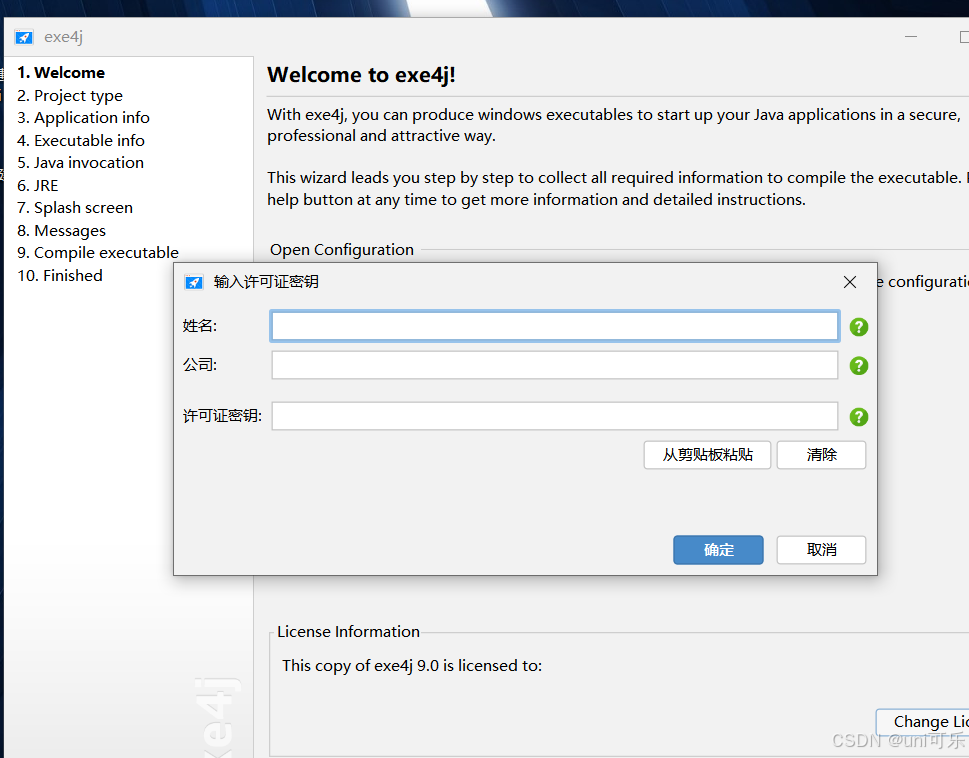Close the 输入许可证密钥 dialog with X
The image size is (969, 758).
(x=850, y=282)
